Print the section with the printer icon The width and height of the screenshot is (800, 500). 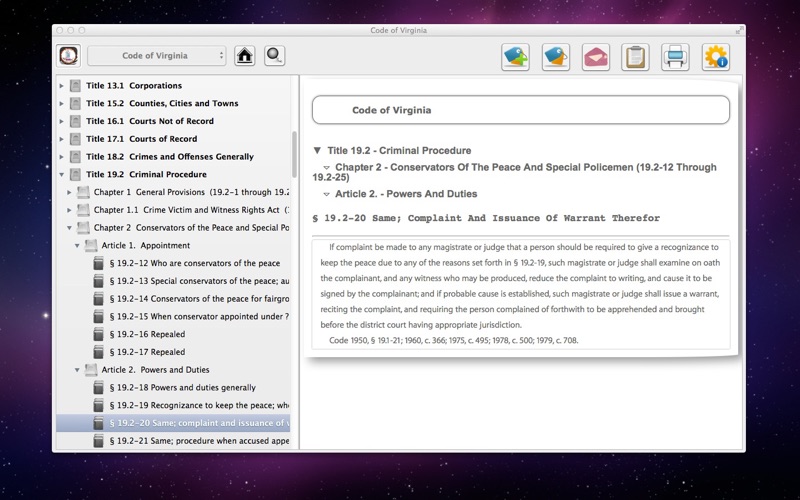[x=676, y=57]
